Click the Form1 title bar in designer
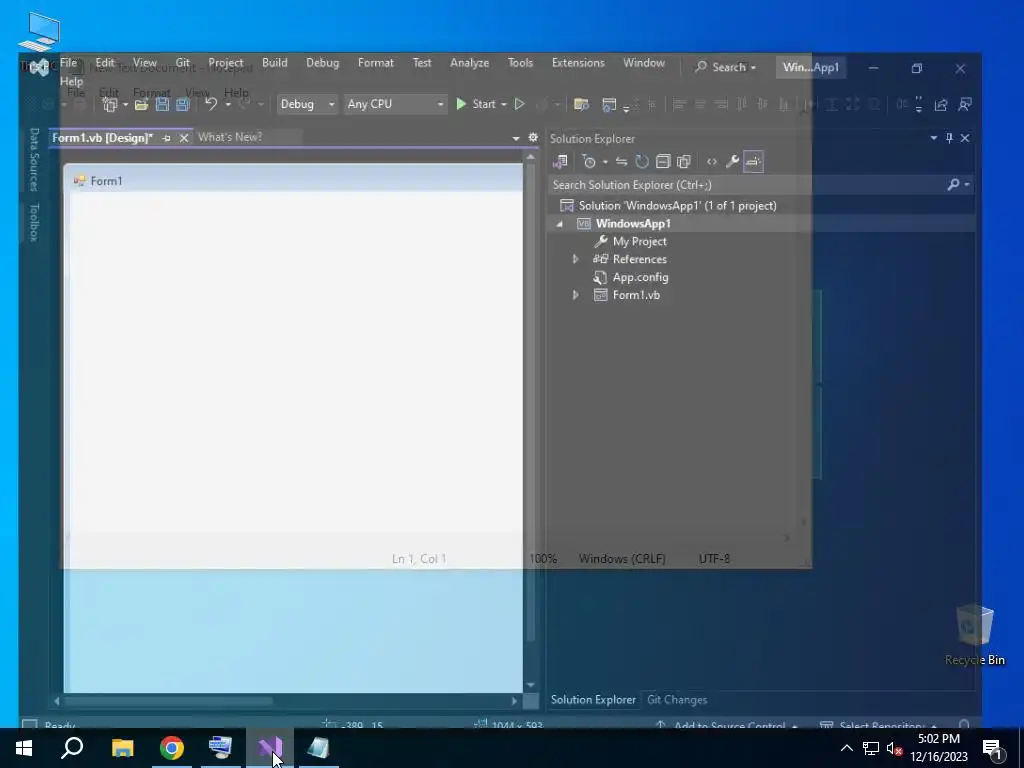This screenshot has width=1024, height=768. point(293,180)
